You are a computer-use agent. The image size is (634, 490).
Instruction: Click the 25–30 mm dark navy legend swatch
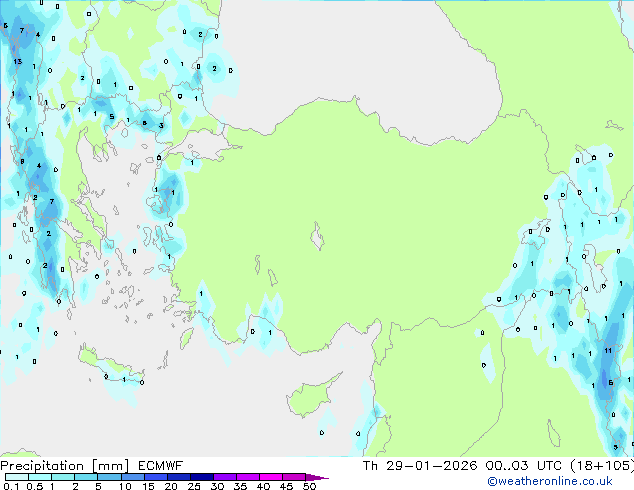click(x=202, y=477)
